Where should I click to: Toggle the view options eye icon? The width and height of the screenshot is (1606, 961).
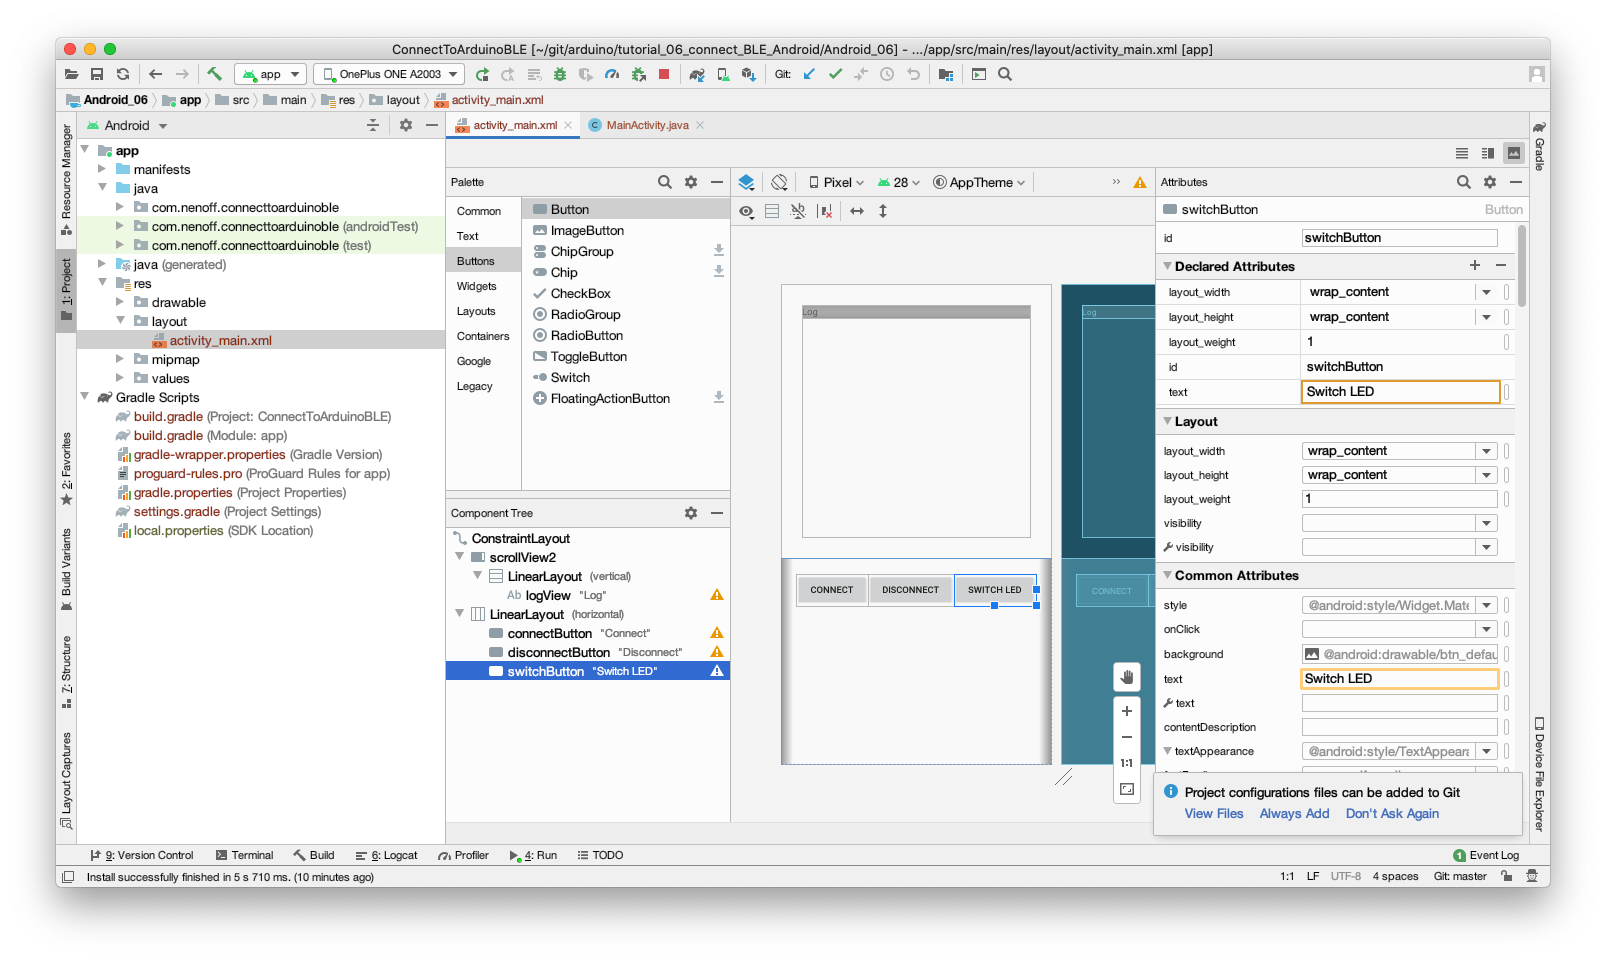coord(746,211)
